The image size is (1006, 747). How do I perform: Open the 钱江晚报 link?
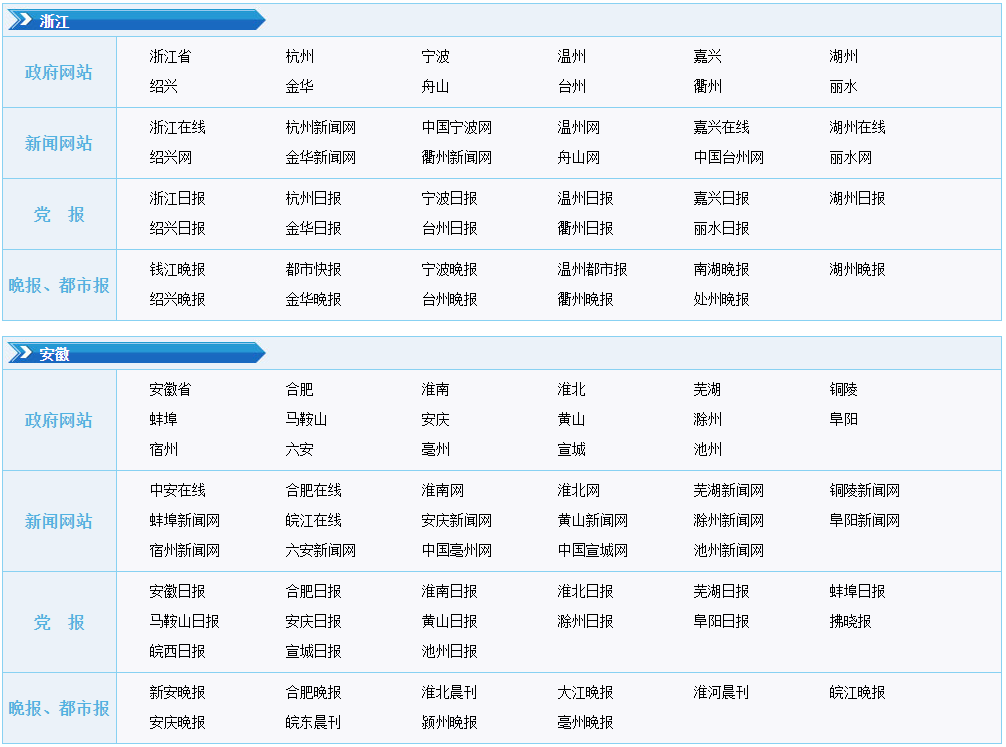pos(177,270)
